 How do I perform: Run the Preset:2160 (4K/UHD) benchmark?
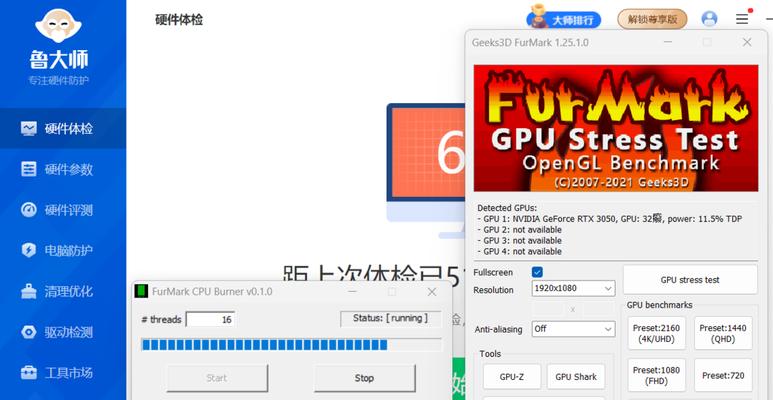[x=656, y=333]
